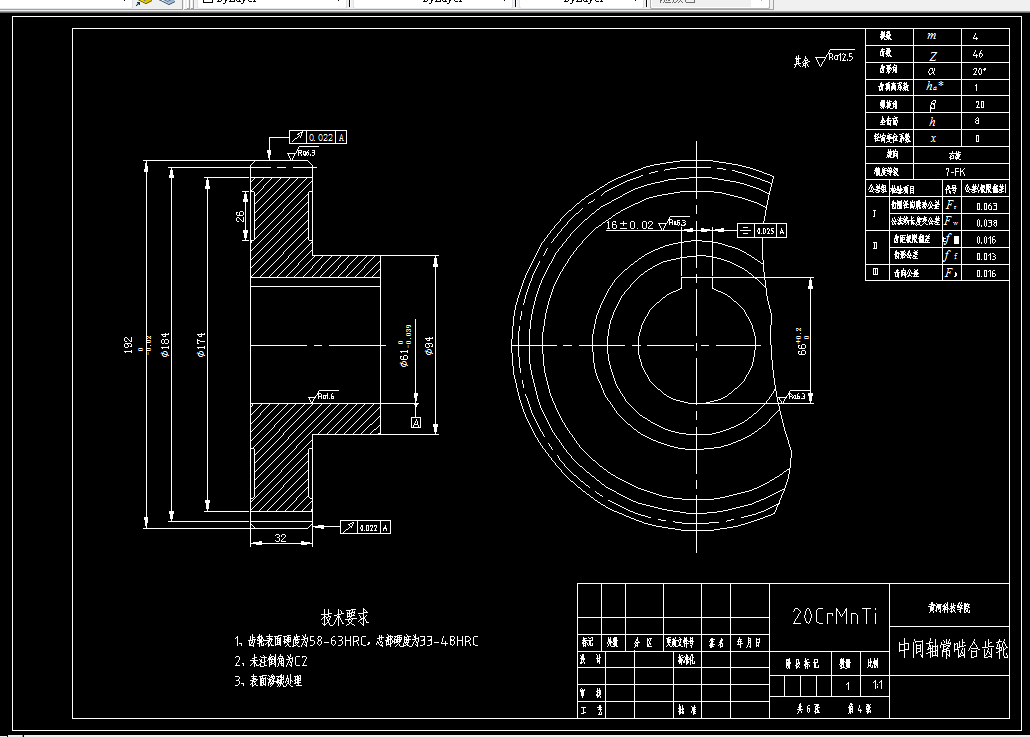Image resolution: width=1030 pixels, height=737 pixels.
Task: Select the 技术要求 heading
Action: click(x=345, y=617)
